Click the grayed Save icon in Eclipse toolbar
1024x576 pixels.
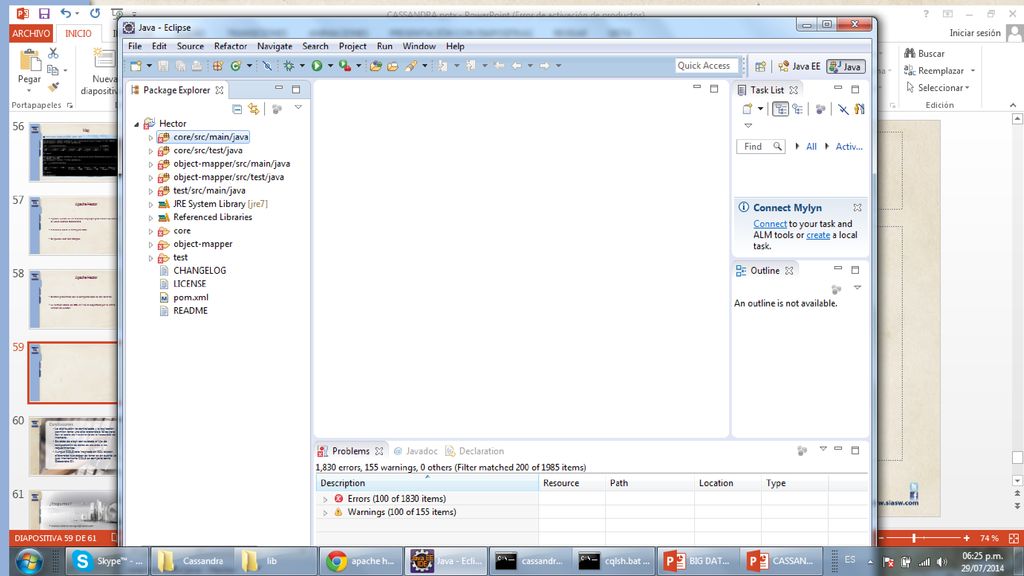[x=163, y=66]
